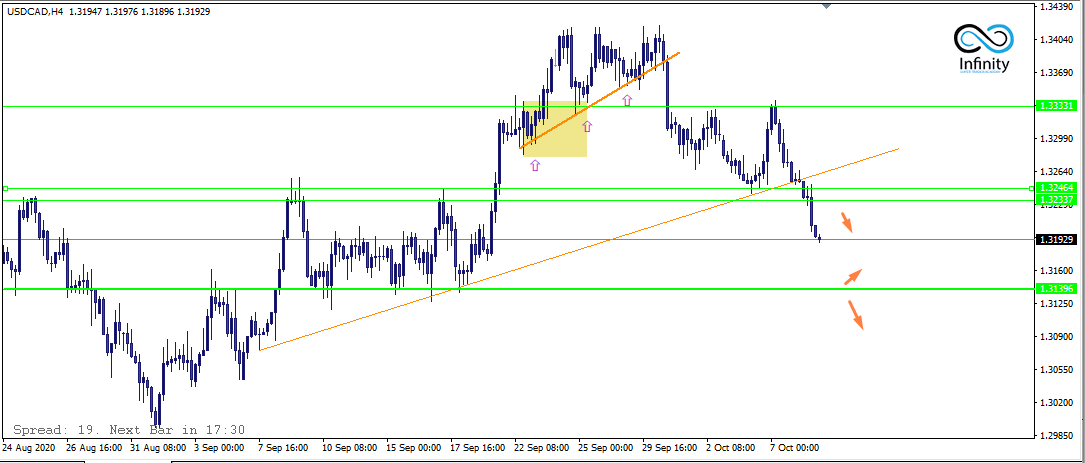Image resolution: width=1085 pixels, height=463 pixels.
Task: Click the Spread: 19. Next Bar in 17:30 text
Action: [129, 430]
